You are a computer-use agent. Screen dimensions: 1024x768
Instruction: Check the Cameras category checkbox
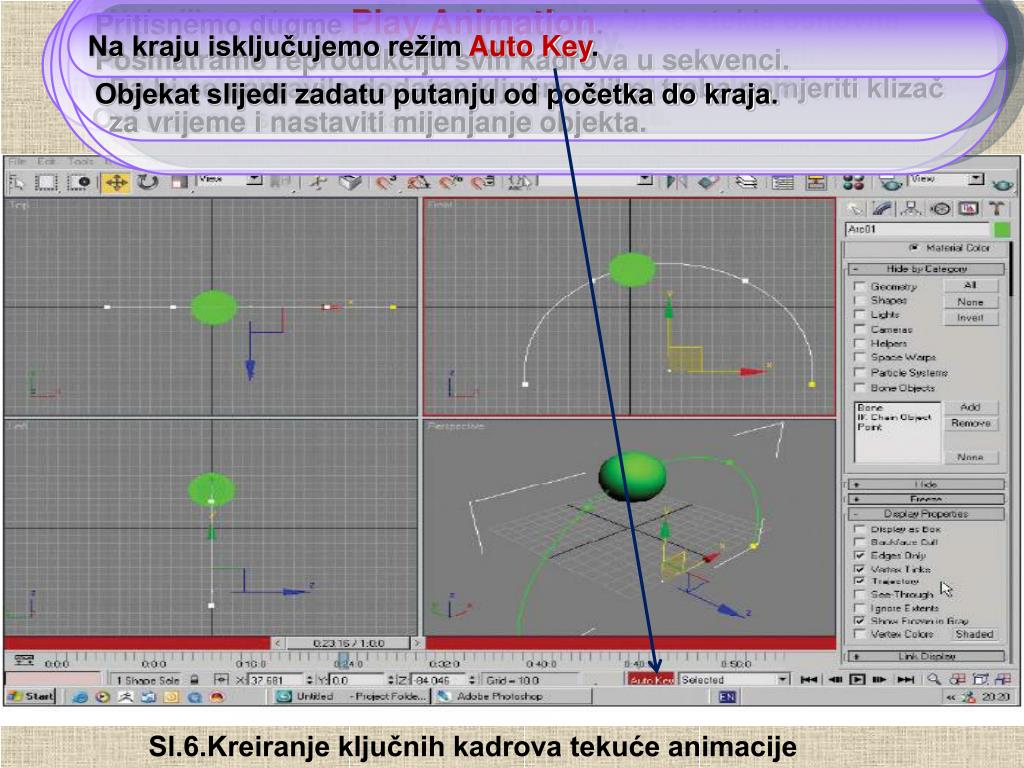click(859, 329)
